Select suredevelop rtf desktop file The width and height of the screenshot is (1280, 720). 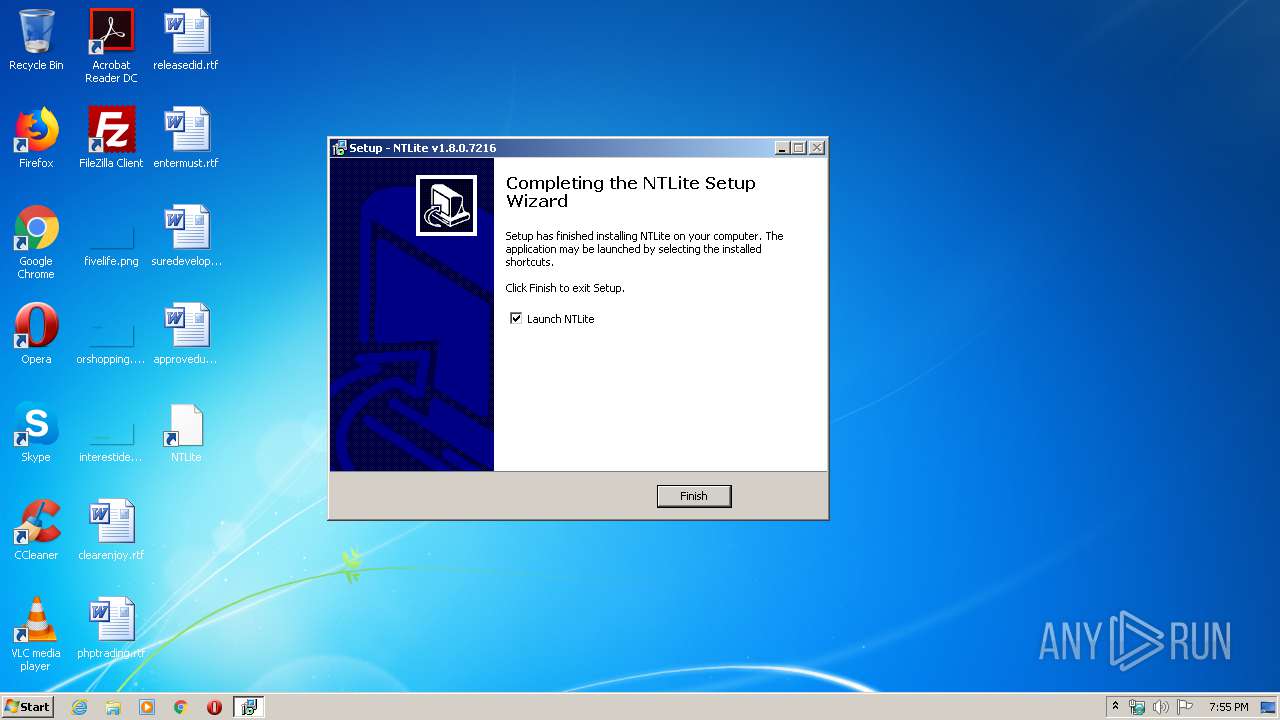coord(186,236)
